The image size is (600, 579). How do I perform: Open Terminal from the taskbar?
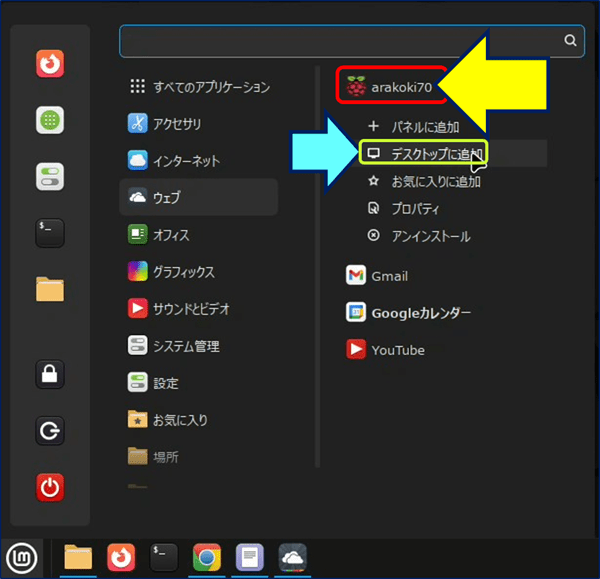164,557
